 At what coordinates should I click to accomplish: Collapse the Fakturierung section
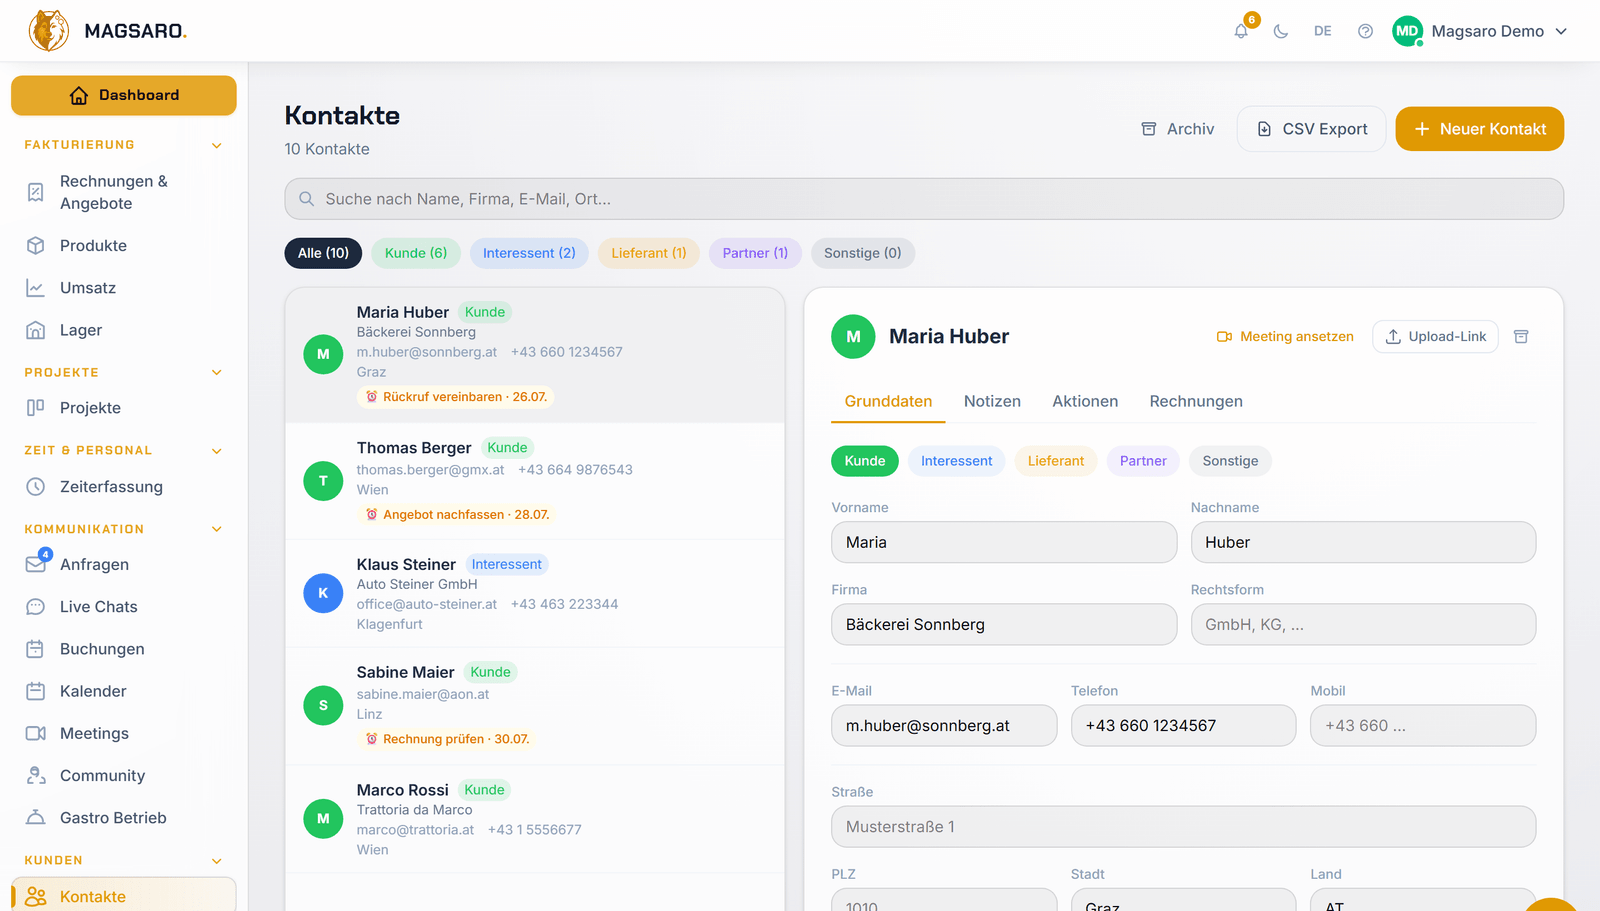click(217, 146)
